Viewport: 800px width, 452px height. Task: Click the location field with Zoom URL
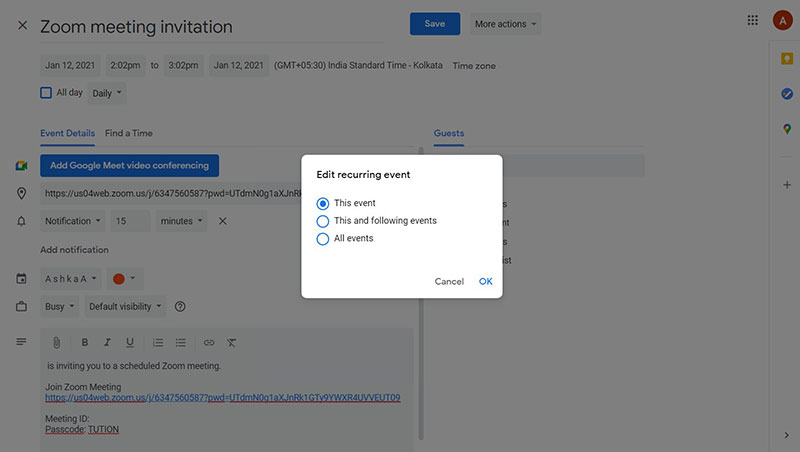(171, 193)
